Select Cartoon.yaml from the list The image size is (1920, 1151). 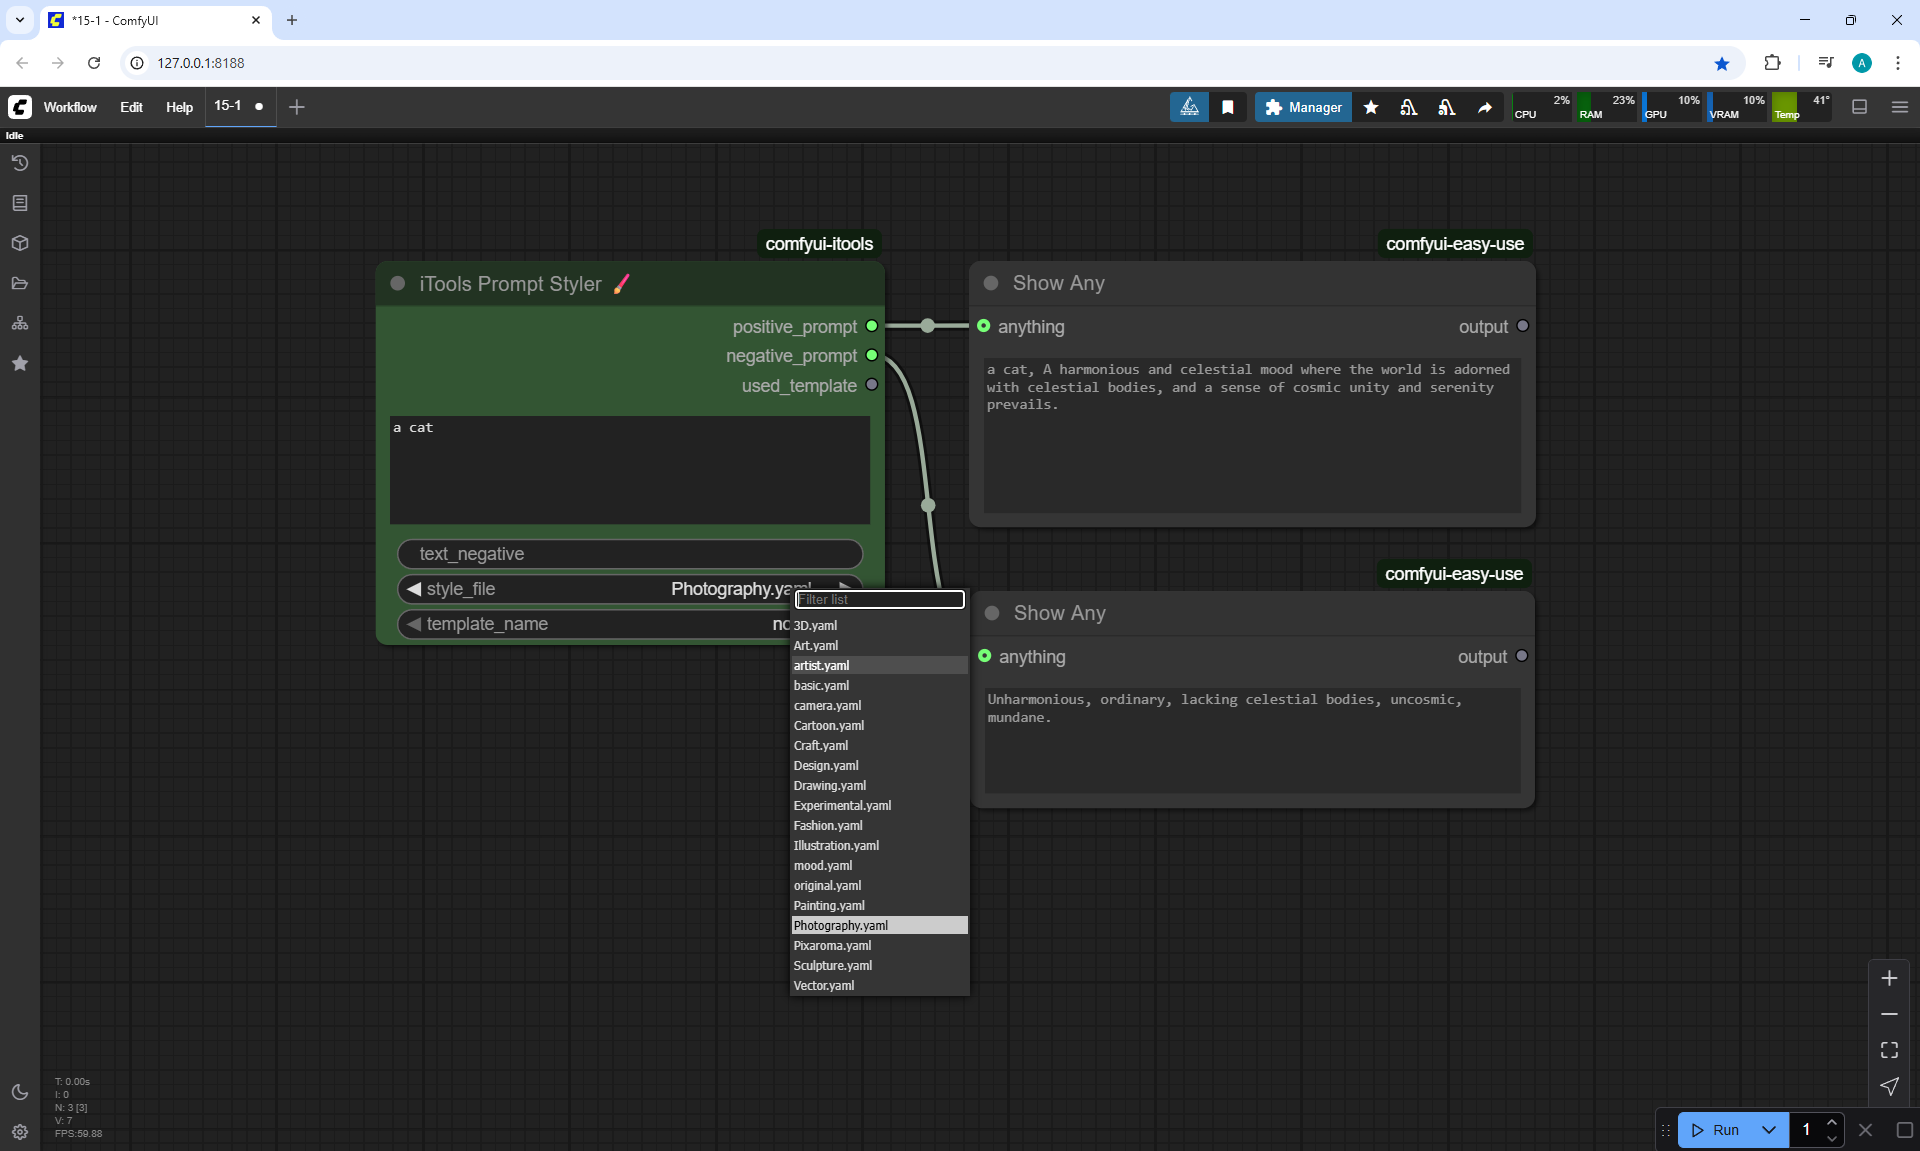(829, 726)
